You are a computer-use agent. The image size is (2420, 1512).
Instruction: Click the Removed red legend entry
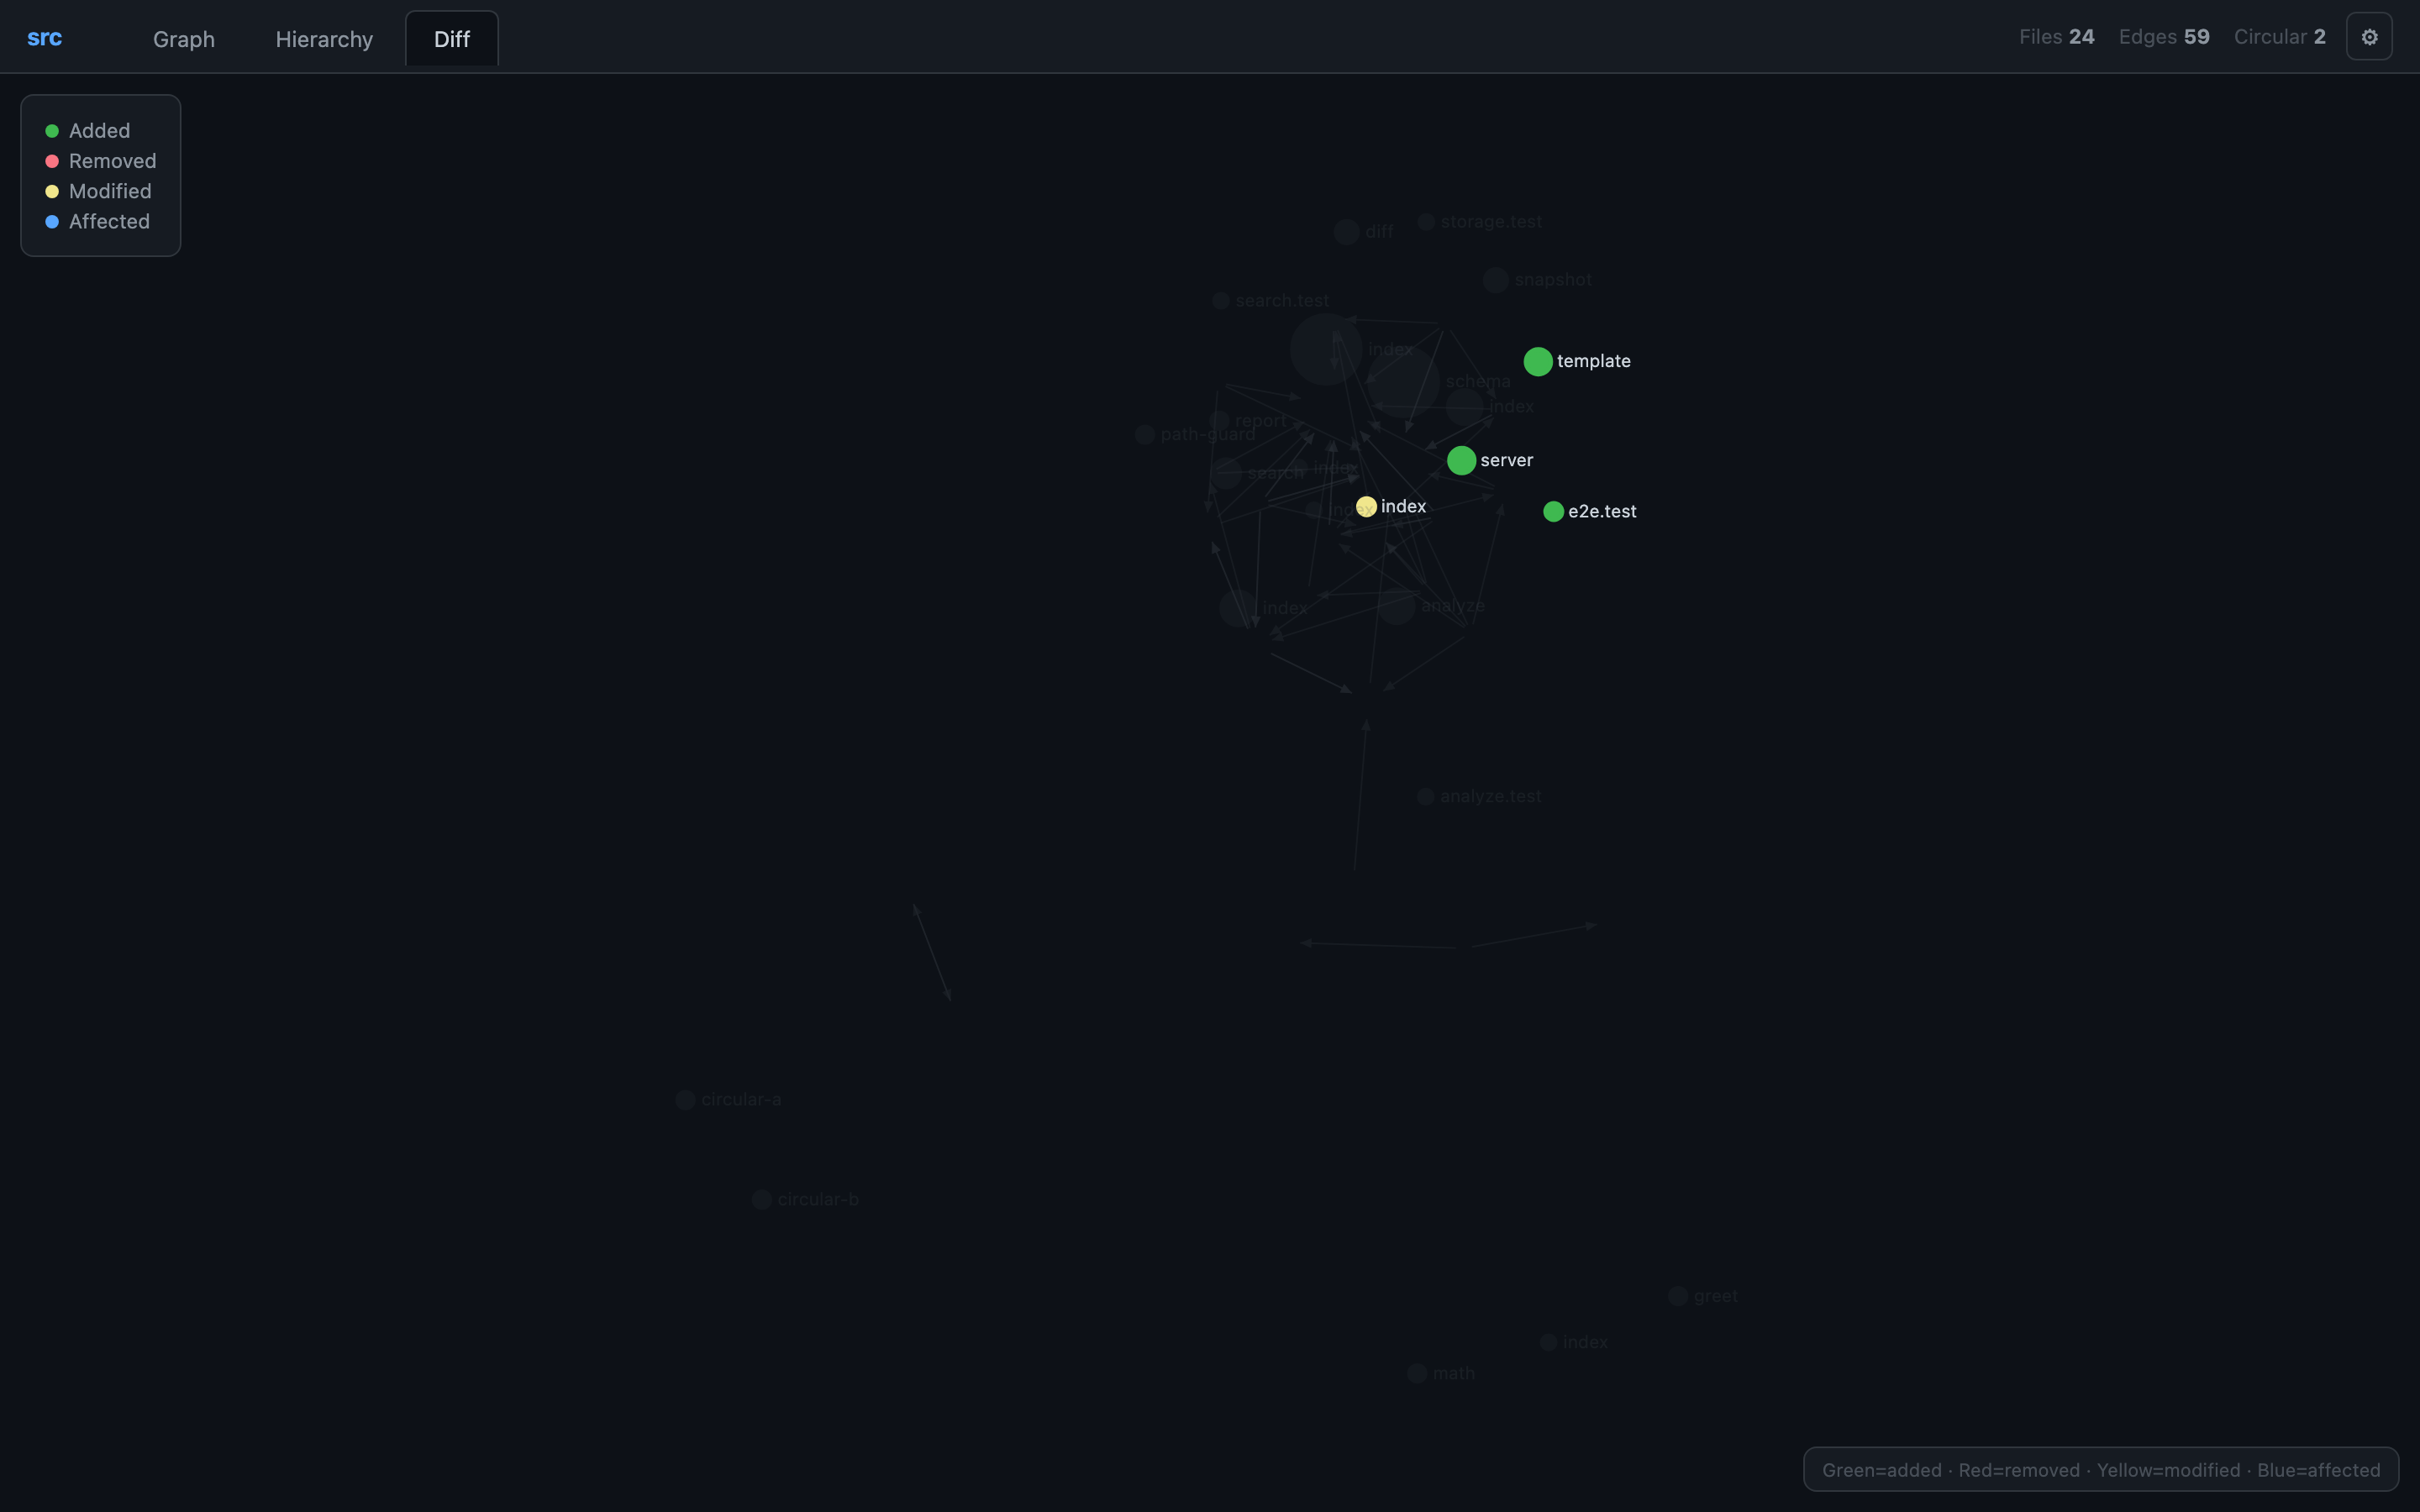(101, 161)
